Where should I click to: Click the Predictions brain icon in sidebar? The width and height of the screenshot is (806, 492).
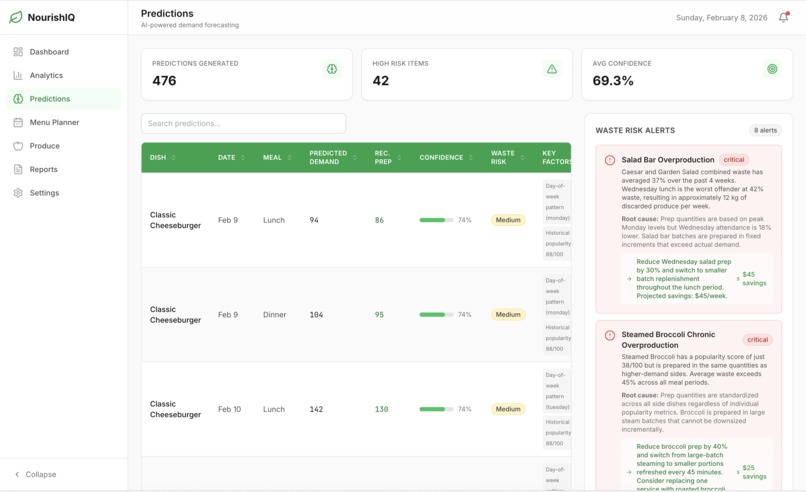coord(18,99)
